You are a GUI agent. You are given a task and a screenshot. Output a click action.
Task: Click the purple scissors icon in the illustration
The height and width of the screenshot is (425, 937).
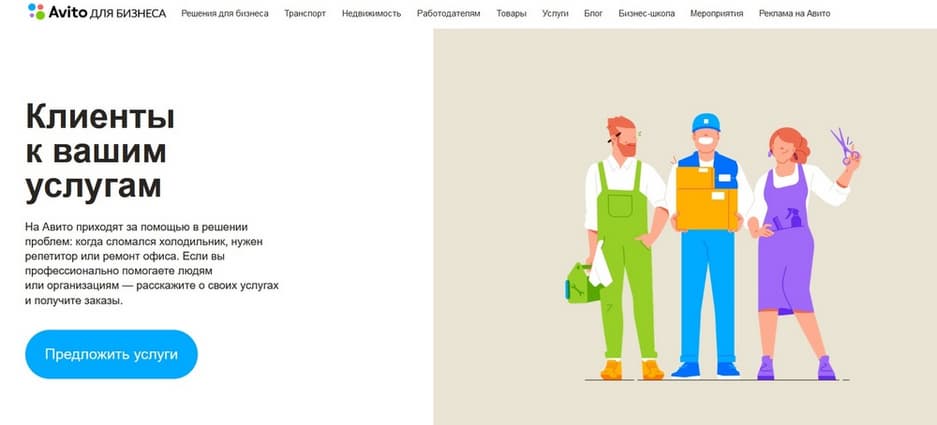[845, 146]
